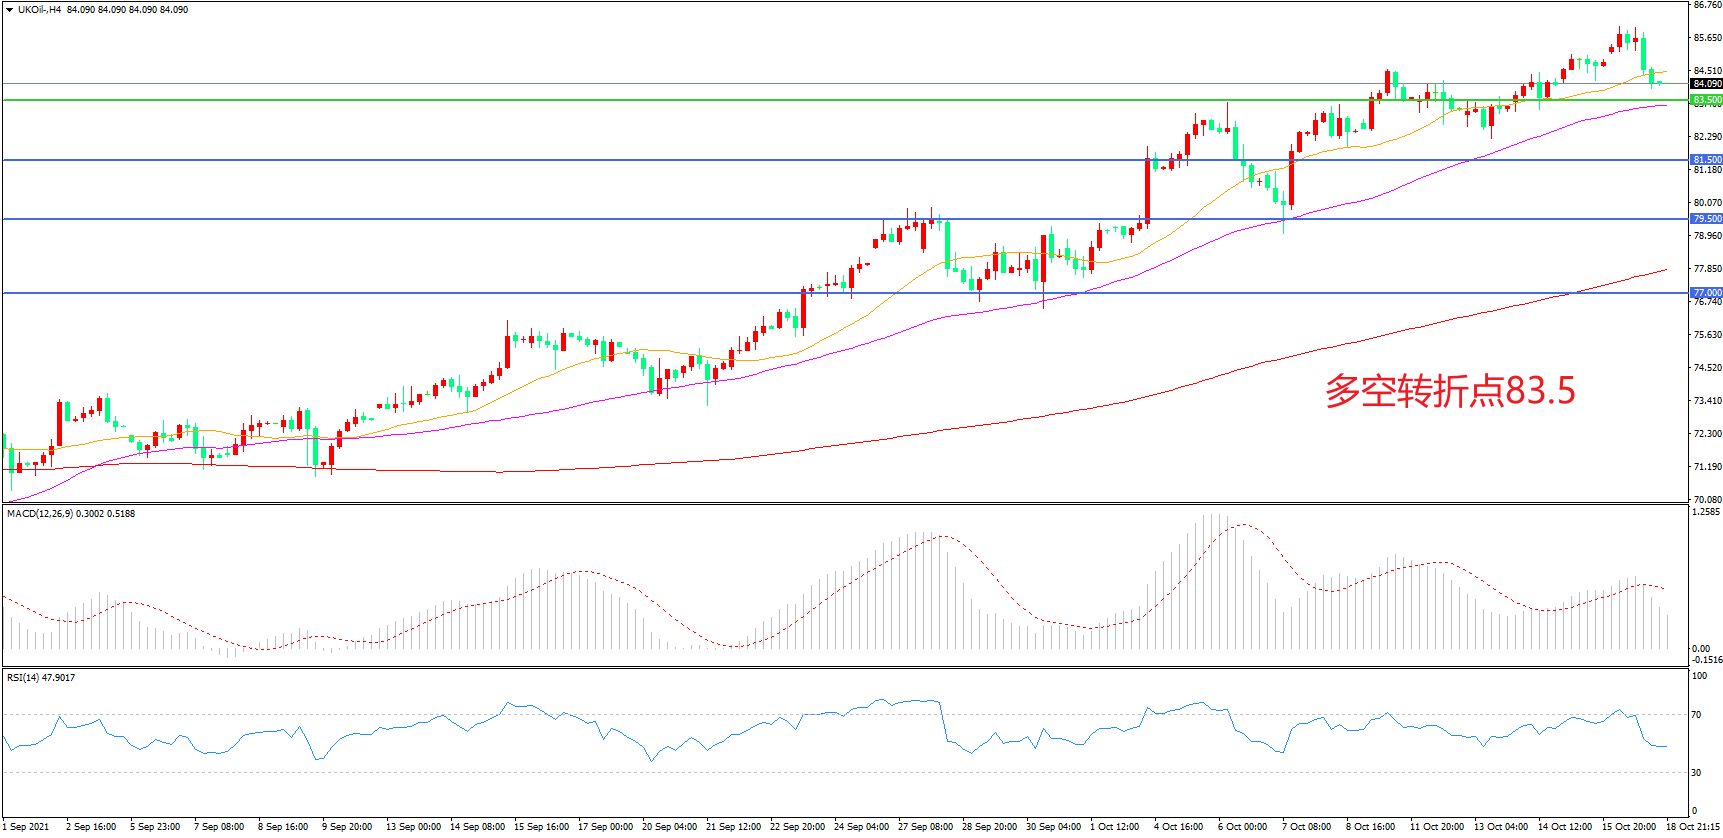The height and width of the screenshot is (838, 1723).
Task: Click the blue 79.500 price label
Action: click(x=1706, y=219)
